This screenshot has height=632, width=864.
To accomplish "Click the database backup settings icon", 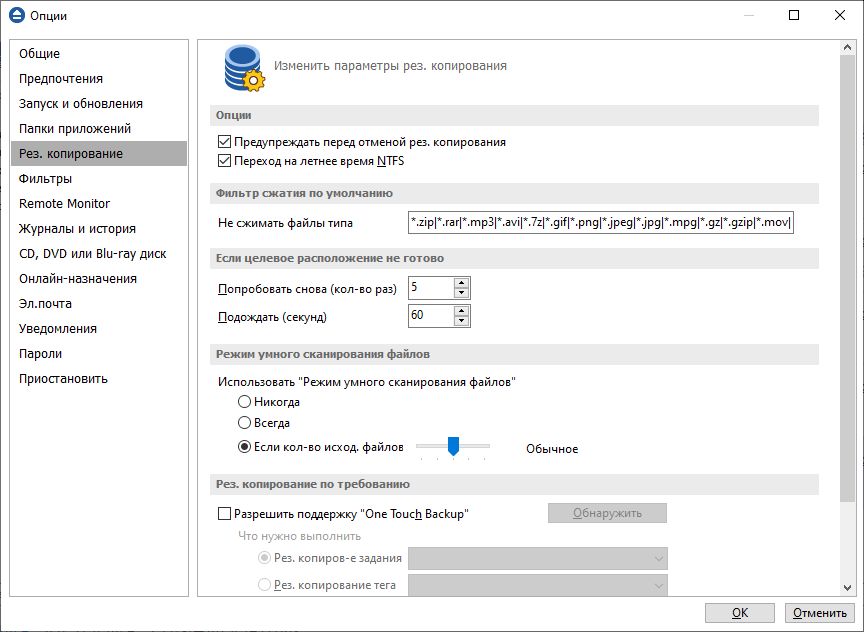I will point(242,67).
